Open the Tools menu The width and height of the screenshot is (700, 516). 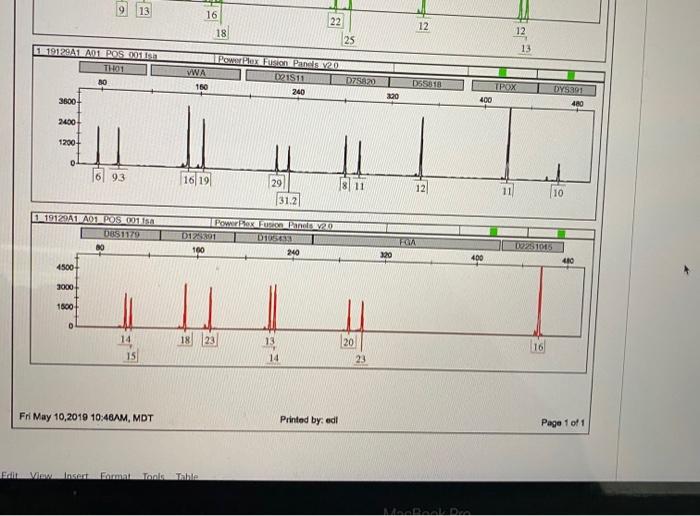click(x=153, y=477)
